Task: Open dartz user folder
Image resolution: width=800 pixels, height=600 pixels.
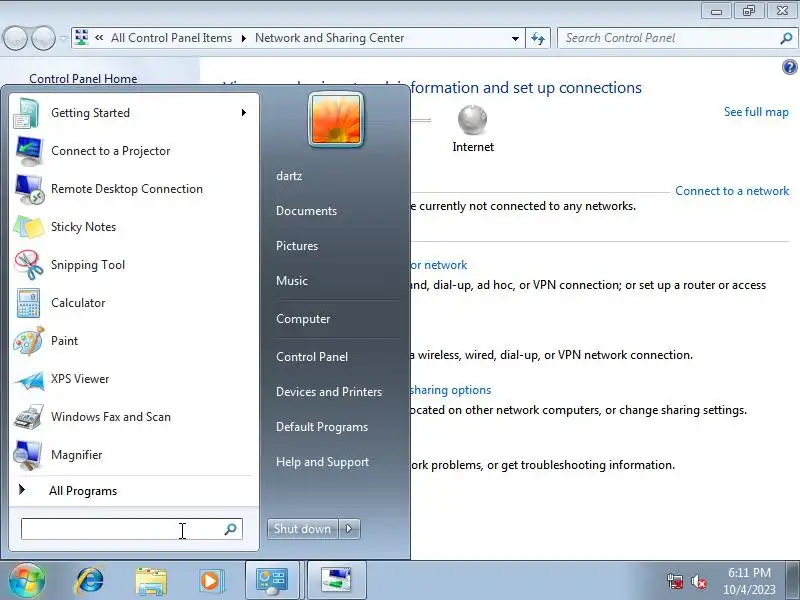Action: point(289,176)
